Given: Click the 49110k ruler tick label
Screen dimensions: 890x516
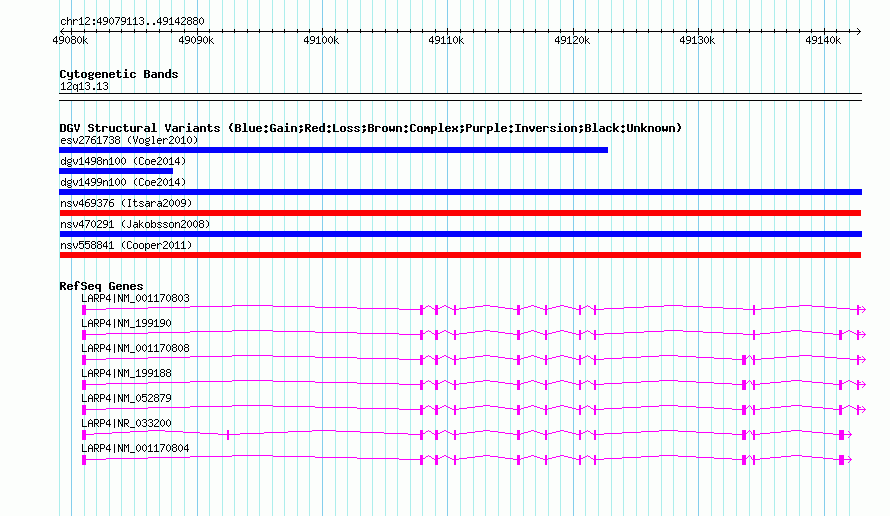Looking at the screenshot, I should tap(446, 40).
